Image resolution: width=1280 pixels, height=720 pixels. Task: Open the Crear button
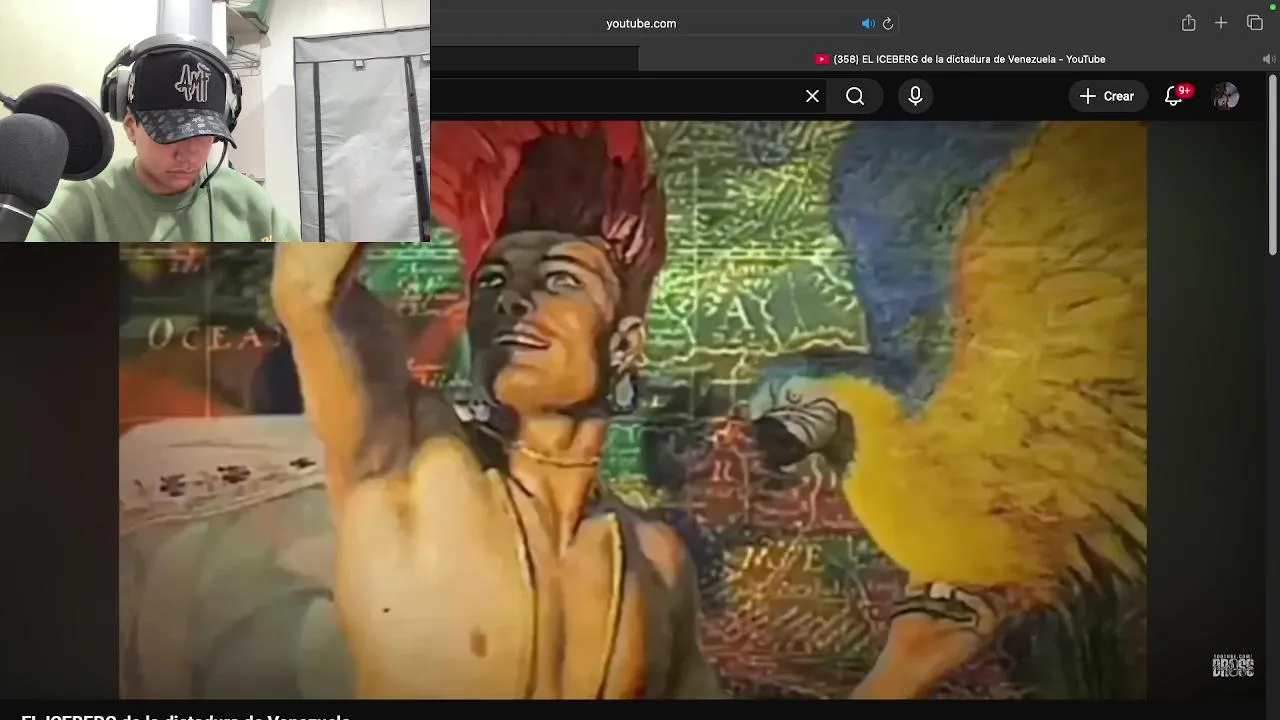click(x=1107, y=96)
